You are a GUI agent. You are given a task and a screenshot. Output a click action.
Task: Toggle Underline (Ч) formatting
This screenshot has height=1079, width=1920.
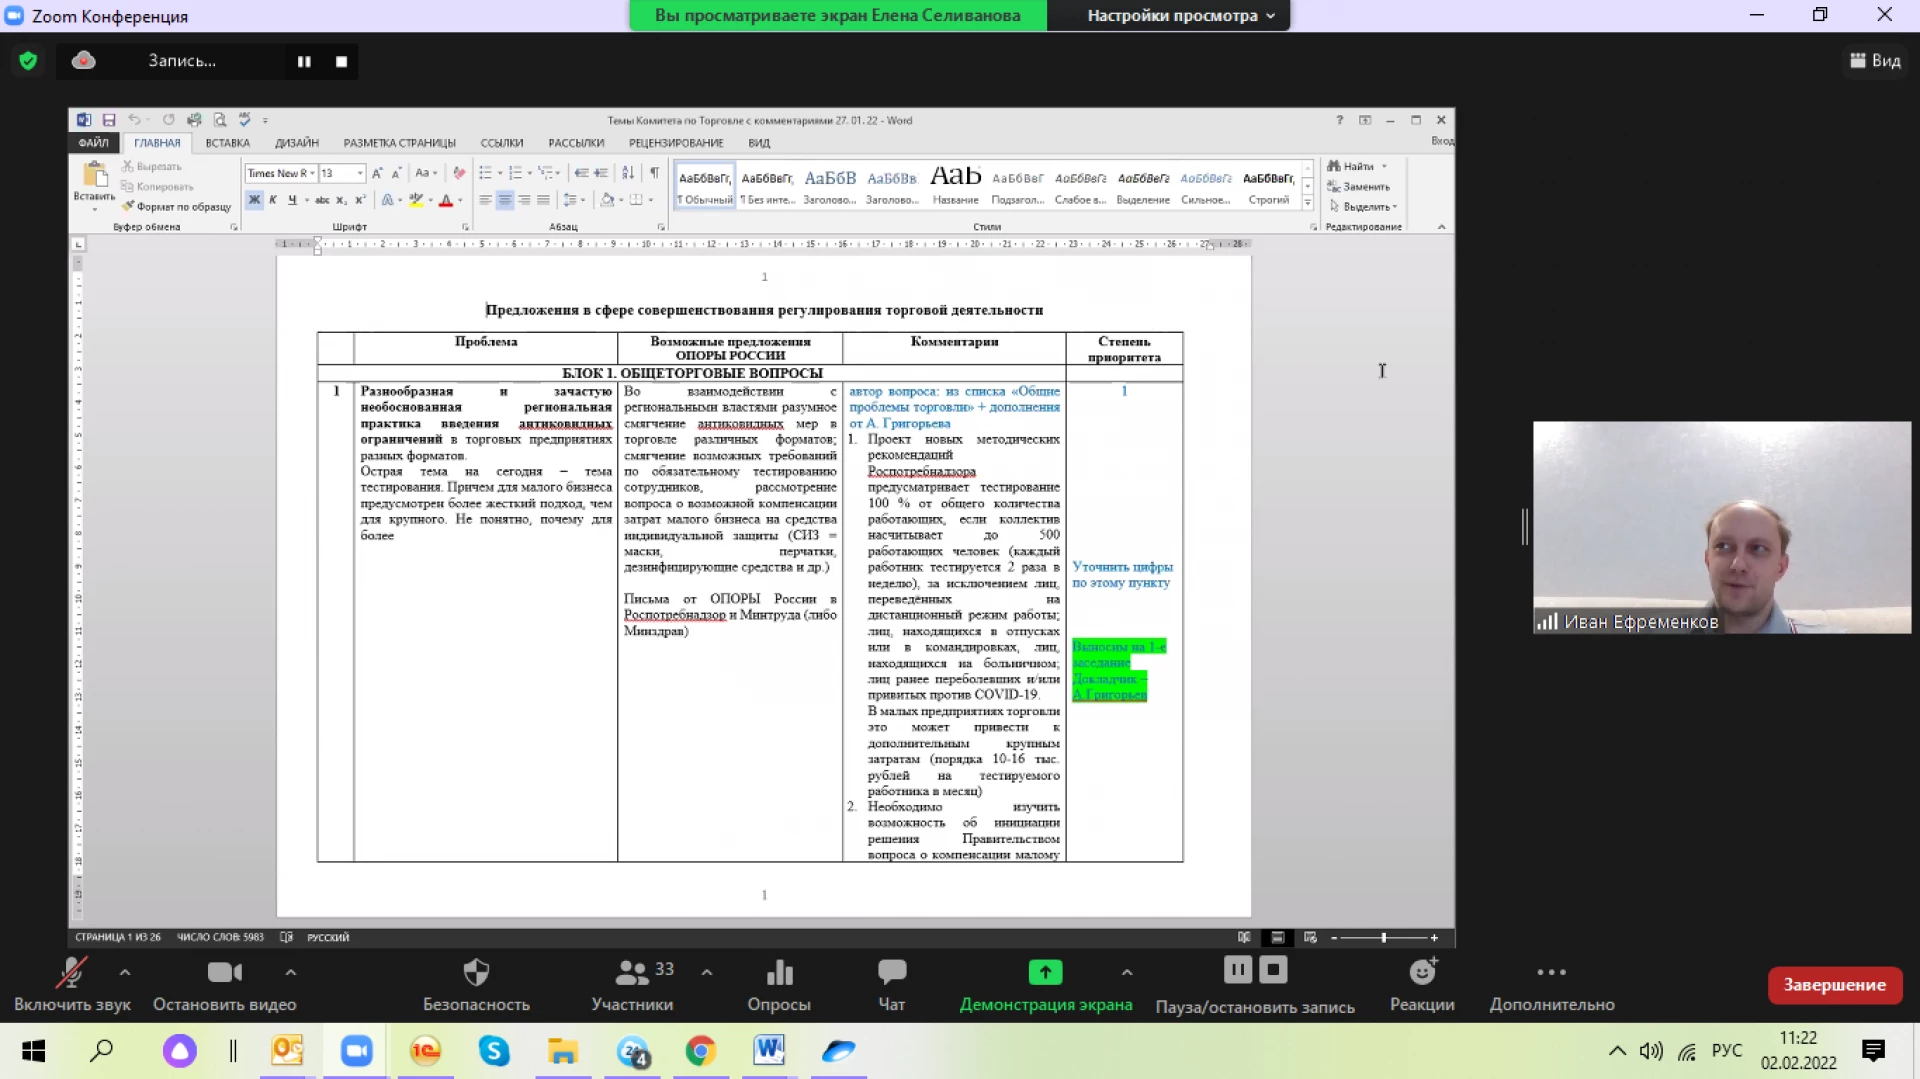[x=292, y=200]
